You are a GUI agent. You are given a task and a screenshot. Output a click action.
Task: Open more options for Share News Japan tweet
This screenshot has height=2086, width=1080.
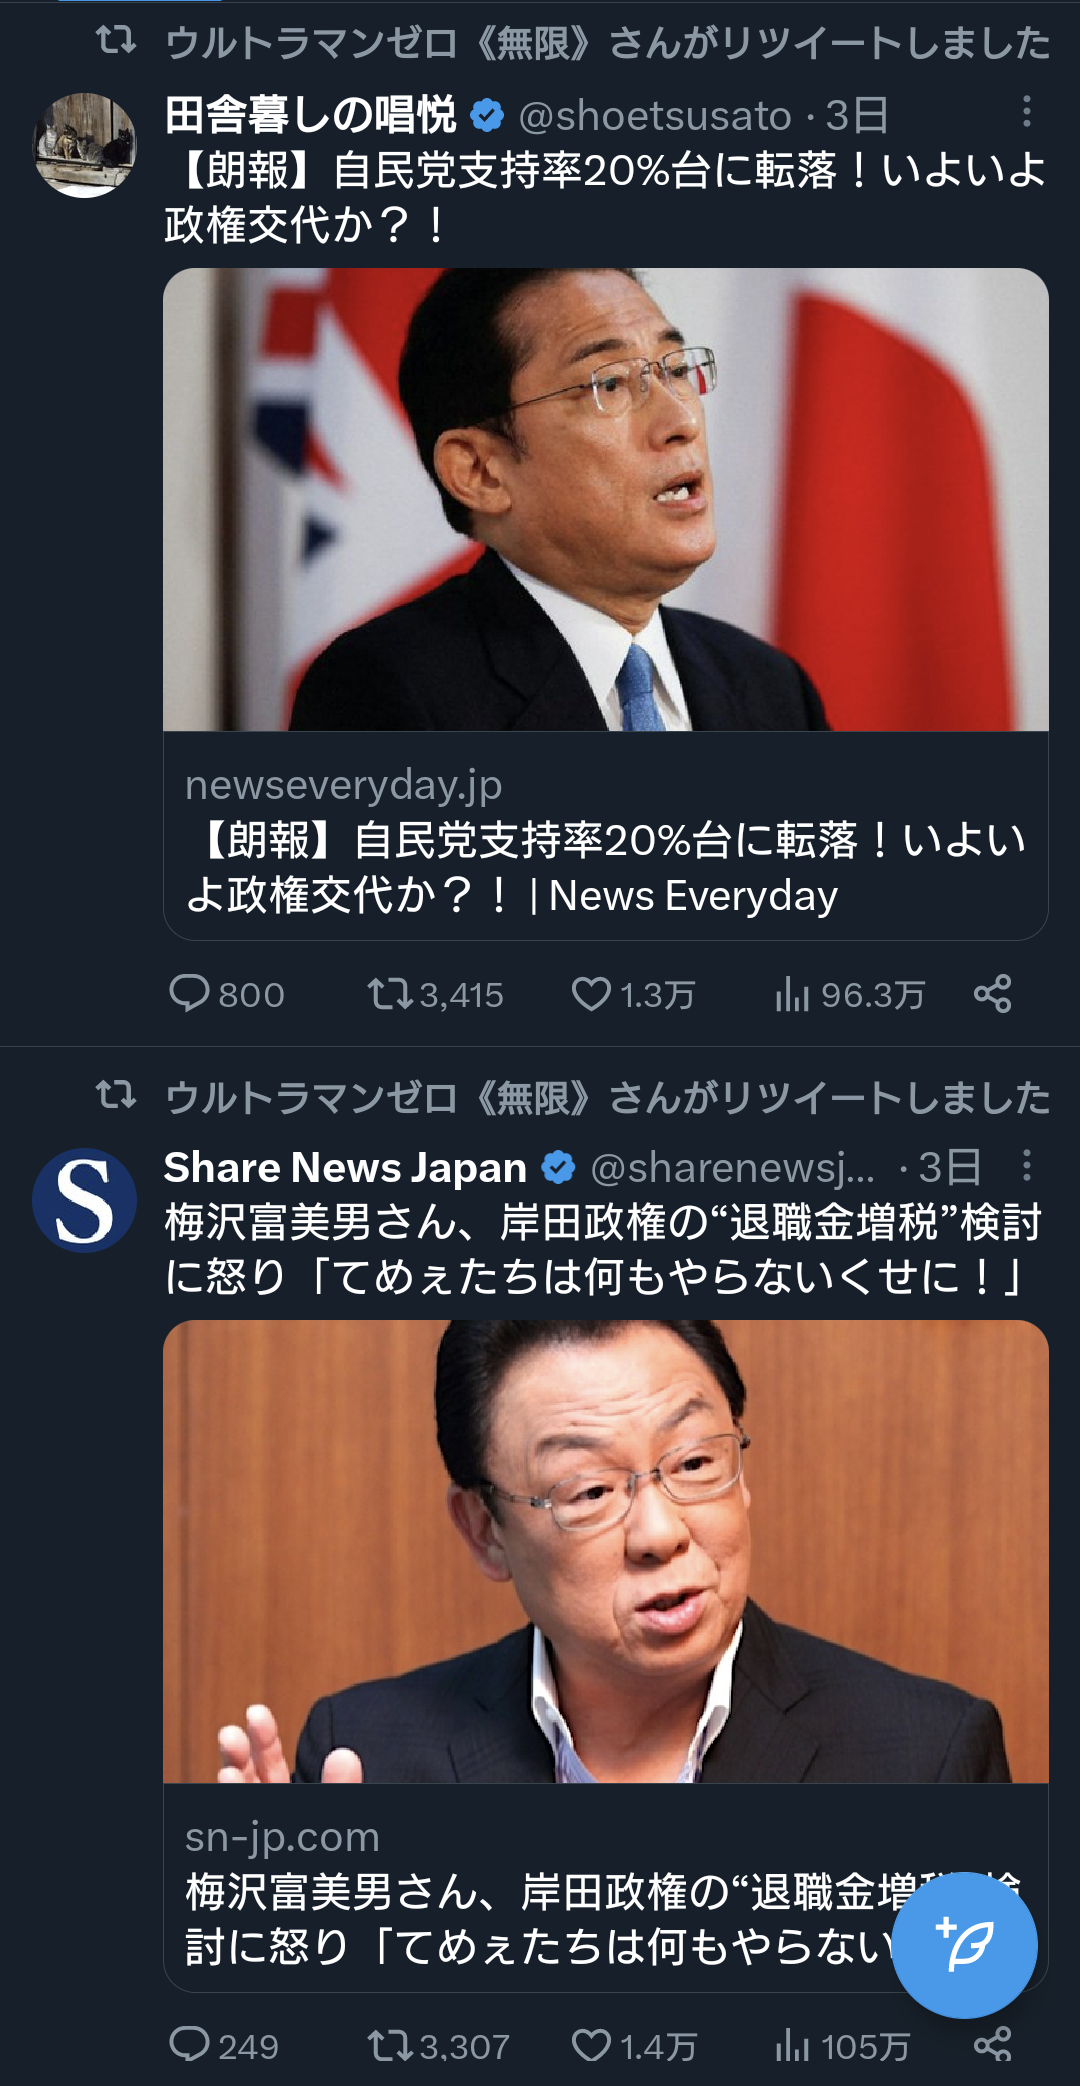tap(1026, 1166)
